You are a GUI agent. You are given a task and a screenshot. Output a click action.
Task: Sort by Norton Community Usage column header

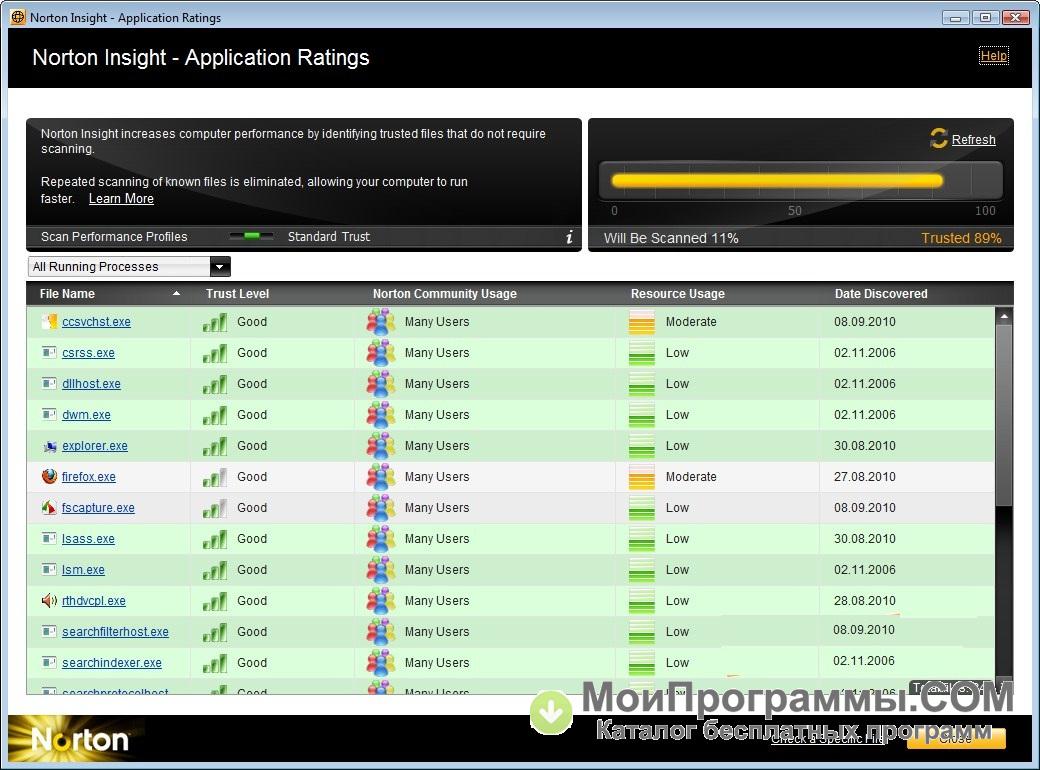444,294
